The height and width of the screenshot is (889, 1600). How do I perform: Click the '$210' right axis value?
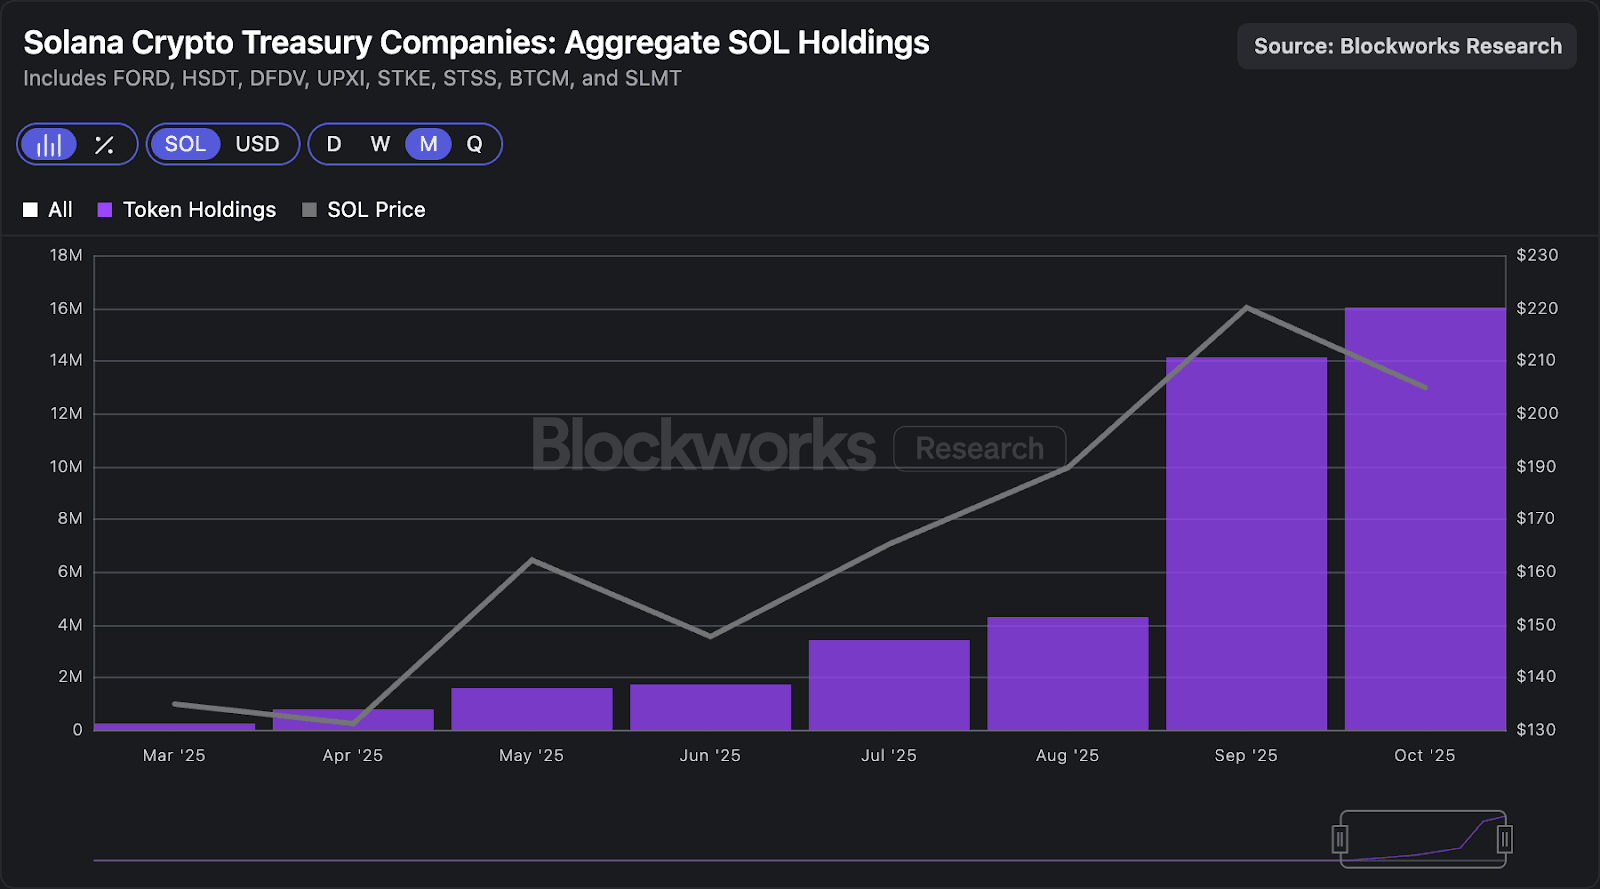click(x=1537, y=361)
